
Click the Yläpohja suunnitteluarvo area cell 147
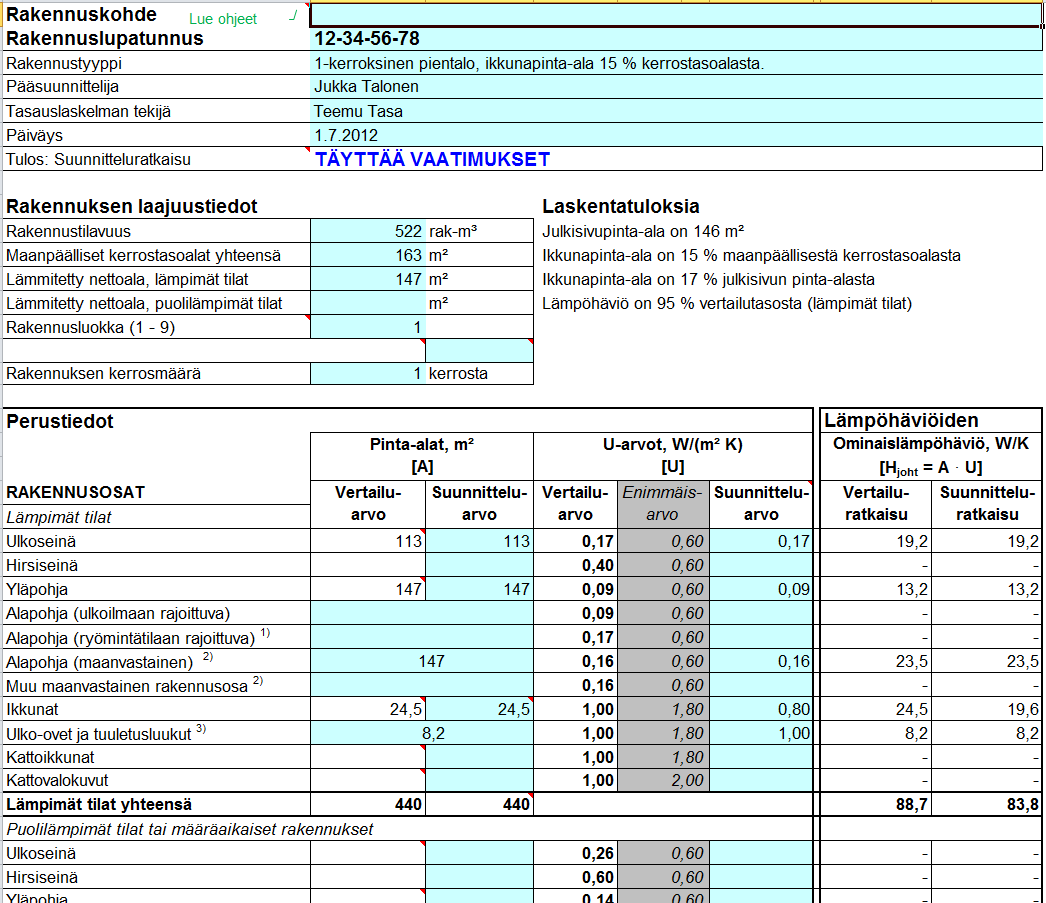coord(480,589)
